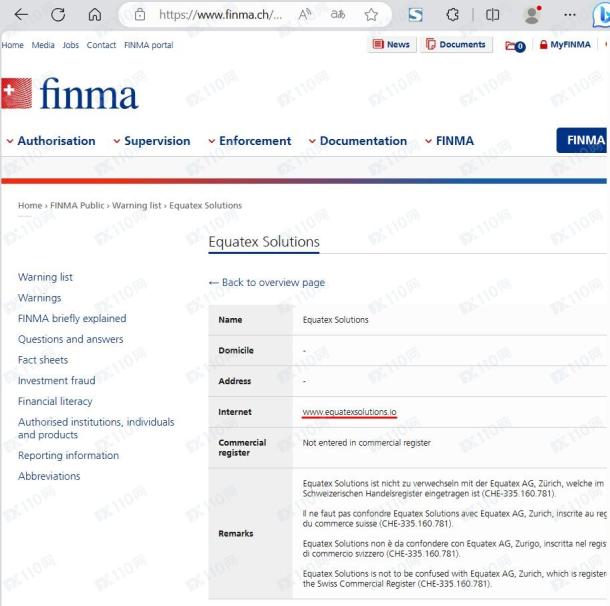The image size is (610, 606).
Task: Click Equatex Solutions in the breadcrumb
Action: click(205, 205)
